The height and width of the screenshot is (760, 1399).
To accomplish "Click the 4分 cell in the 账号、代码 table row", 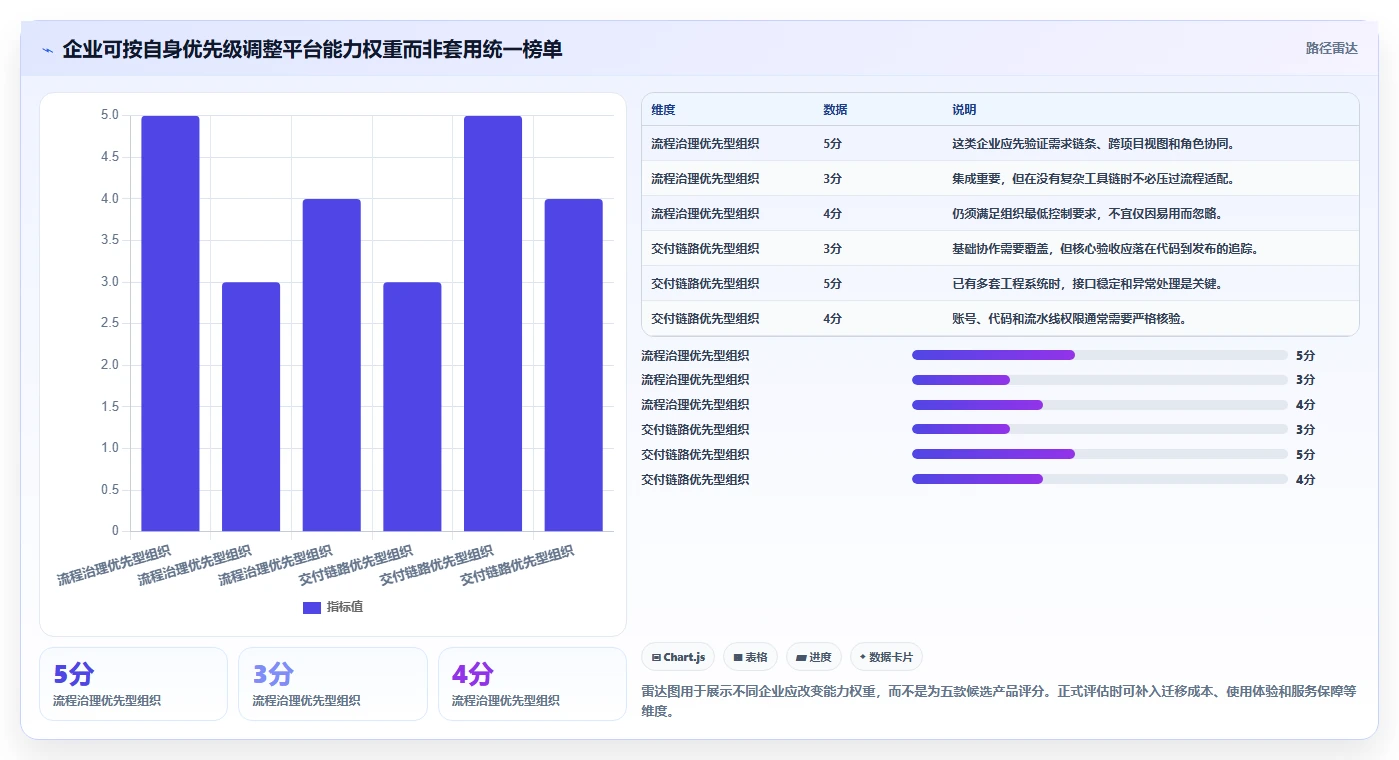I will 832,319.
